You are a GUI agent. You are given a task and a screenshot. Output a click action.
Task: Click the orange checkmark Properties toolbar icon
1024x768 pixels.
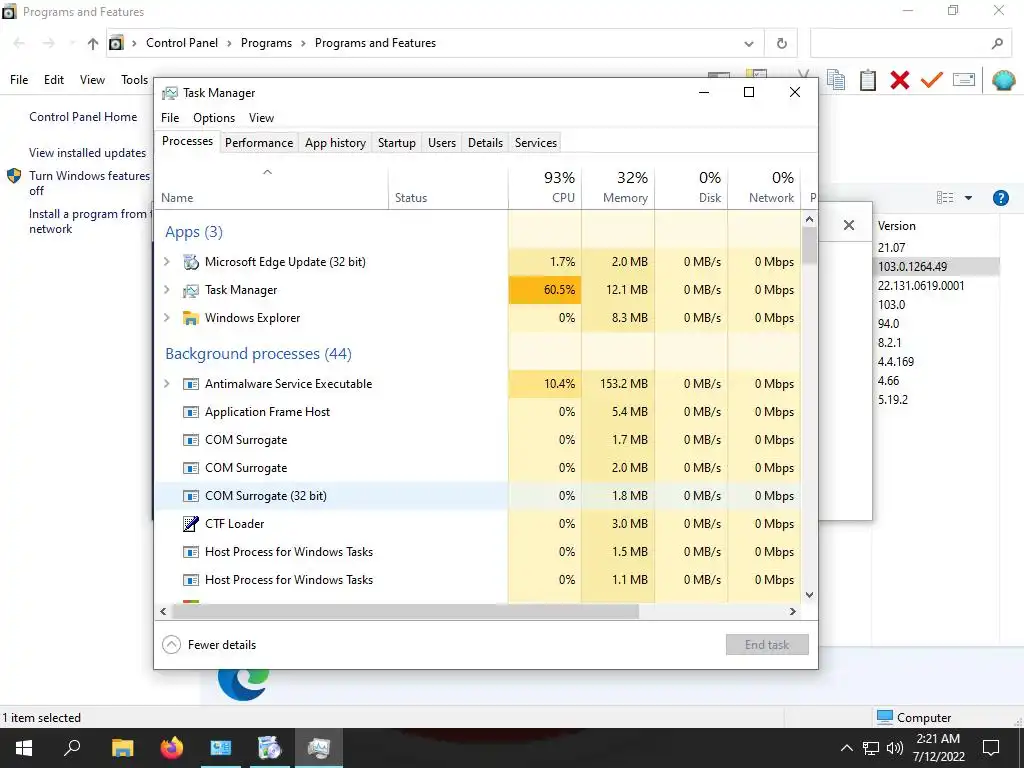pyautogui.click(x=932, y=80)
